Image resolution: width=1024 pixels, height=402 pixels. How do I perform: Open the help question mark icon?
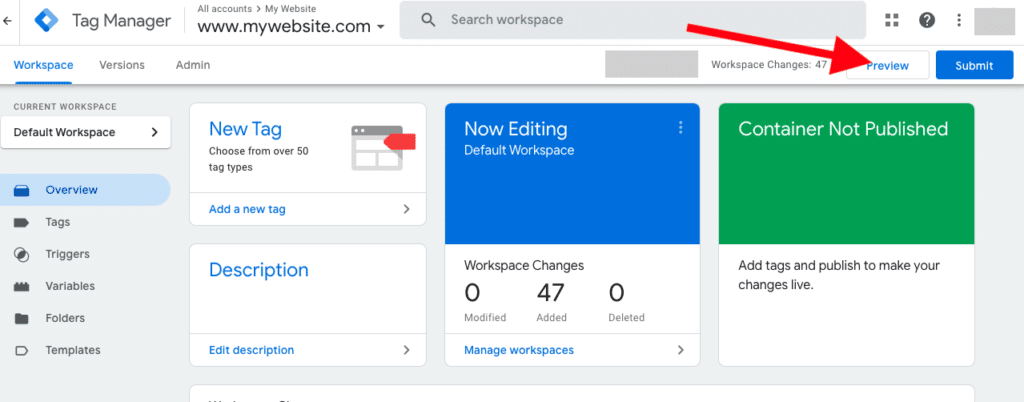[x=926, y=20]
